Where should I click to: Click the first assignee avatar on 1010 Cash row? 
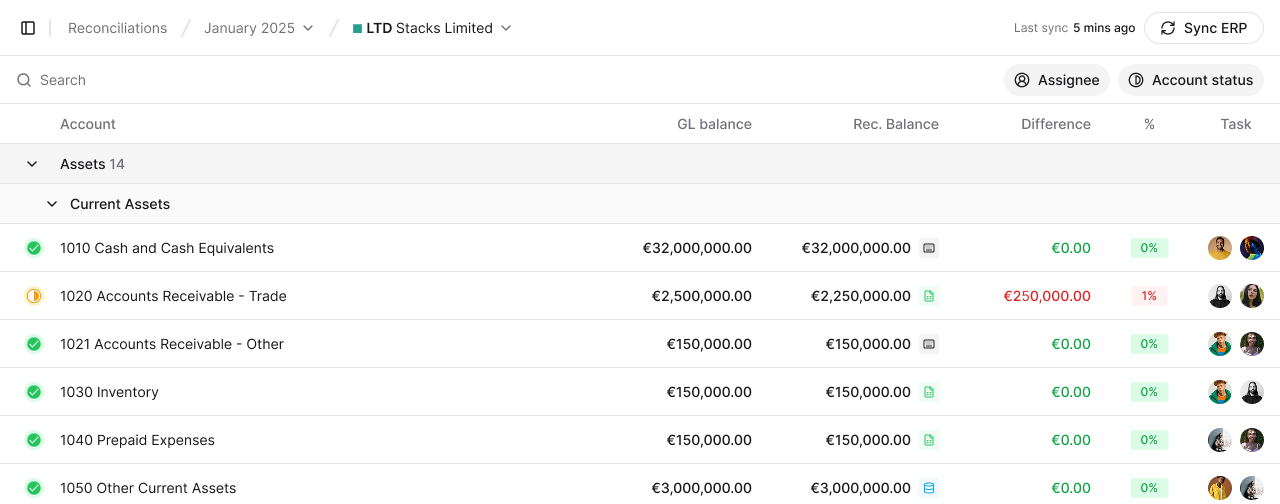pyautogui.click(x=1219, y=248)
